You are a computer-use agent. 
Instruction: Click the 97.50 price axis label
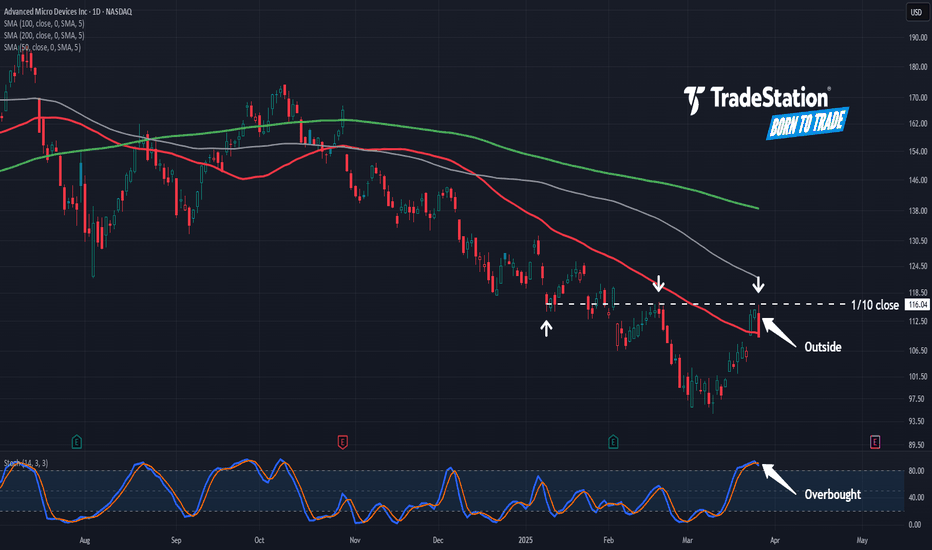pos(918,398)
